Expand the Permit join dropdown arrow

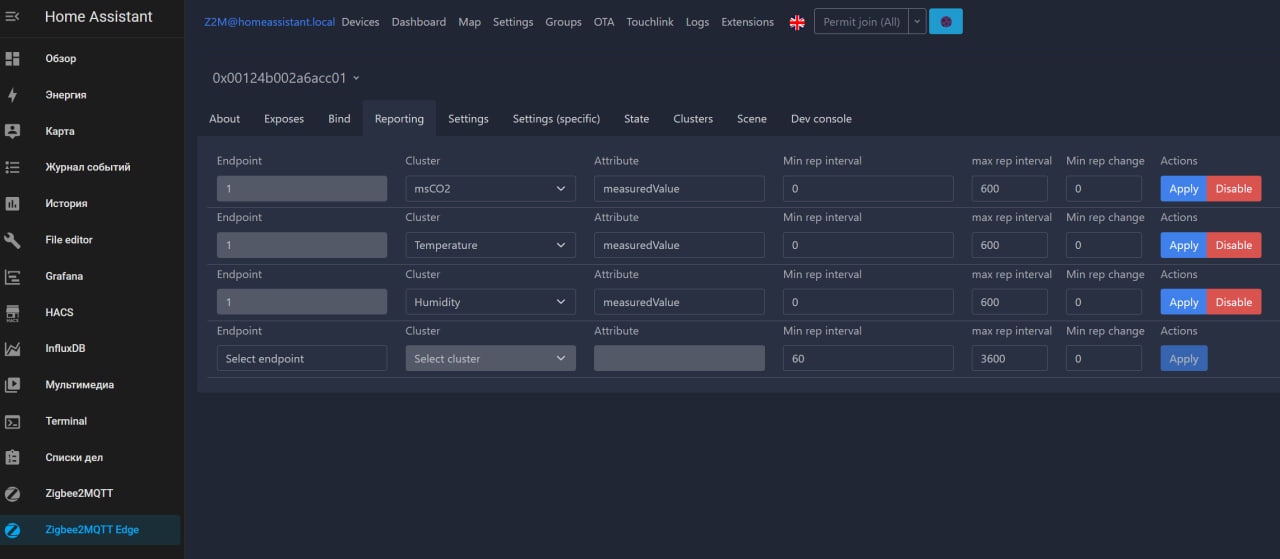[917, 22]
